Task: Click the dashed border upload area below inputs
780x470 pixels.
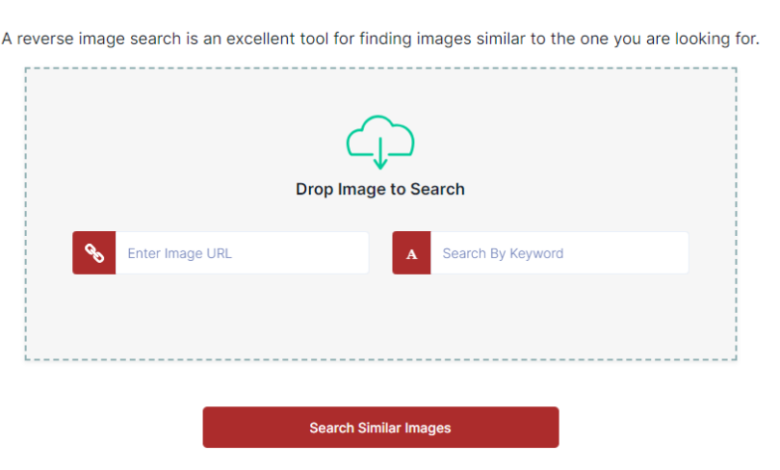Action: (x=381, y=318)
